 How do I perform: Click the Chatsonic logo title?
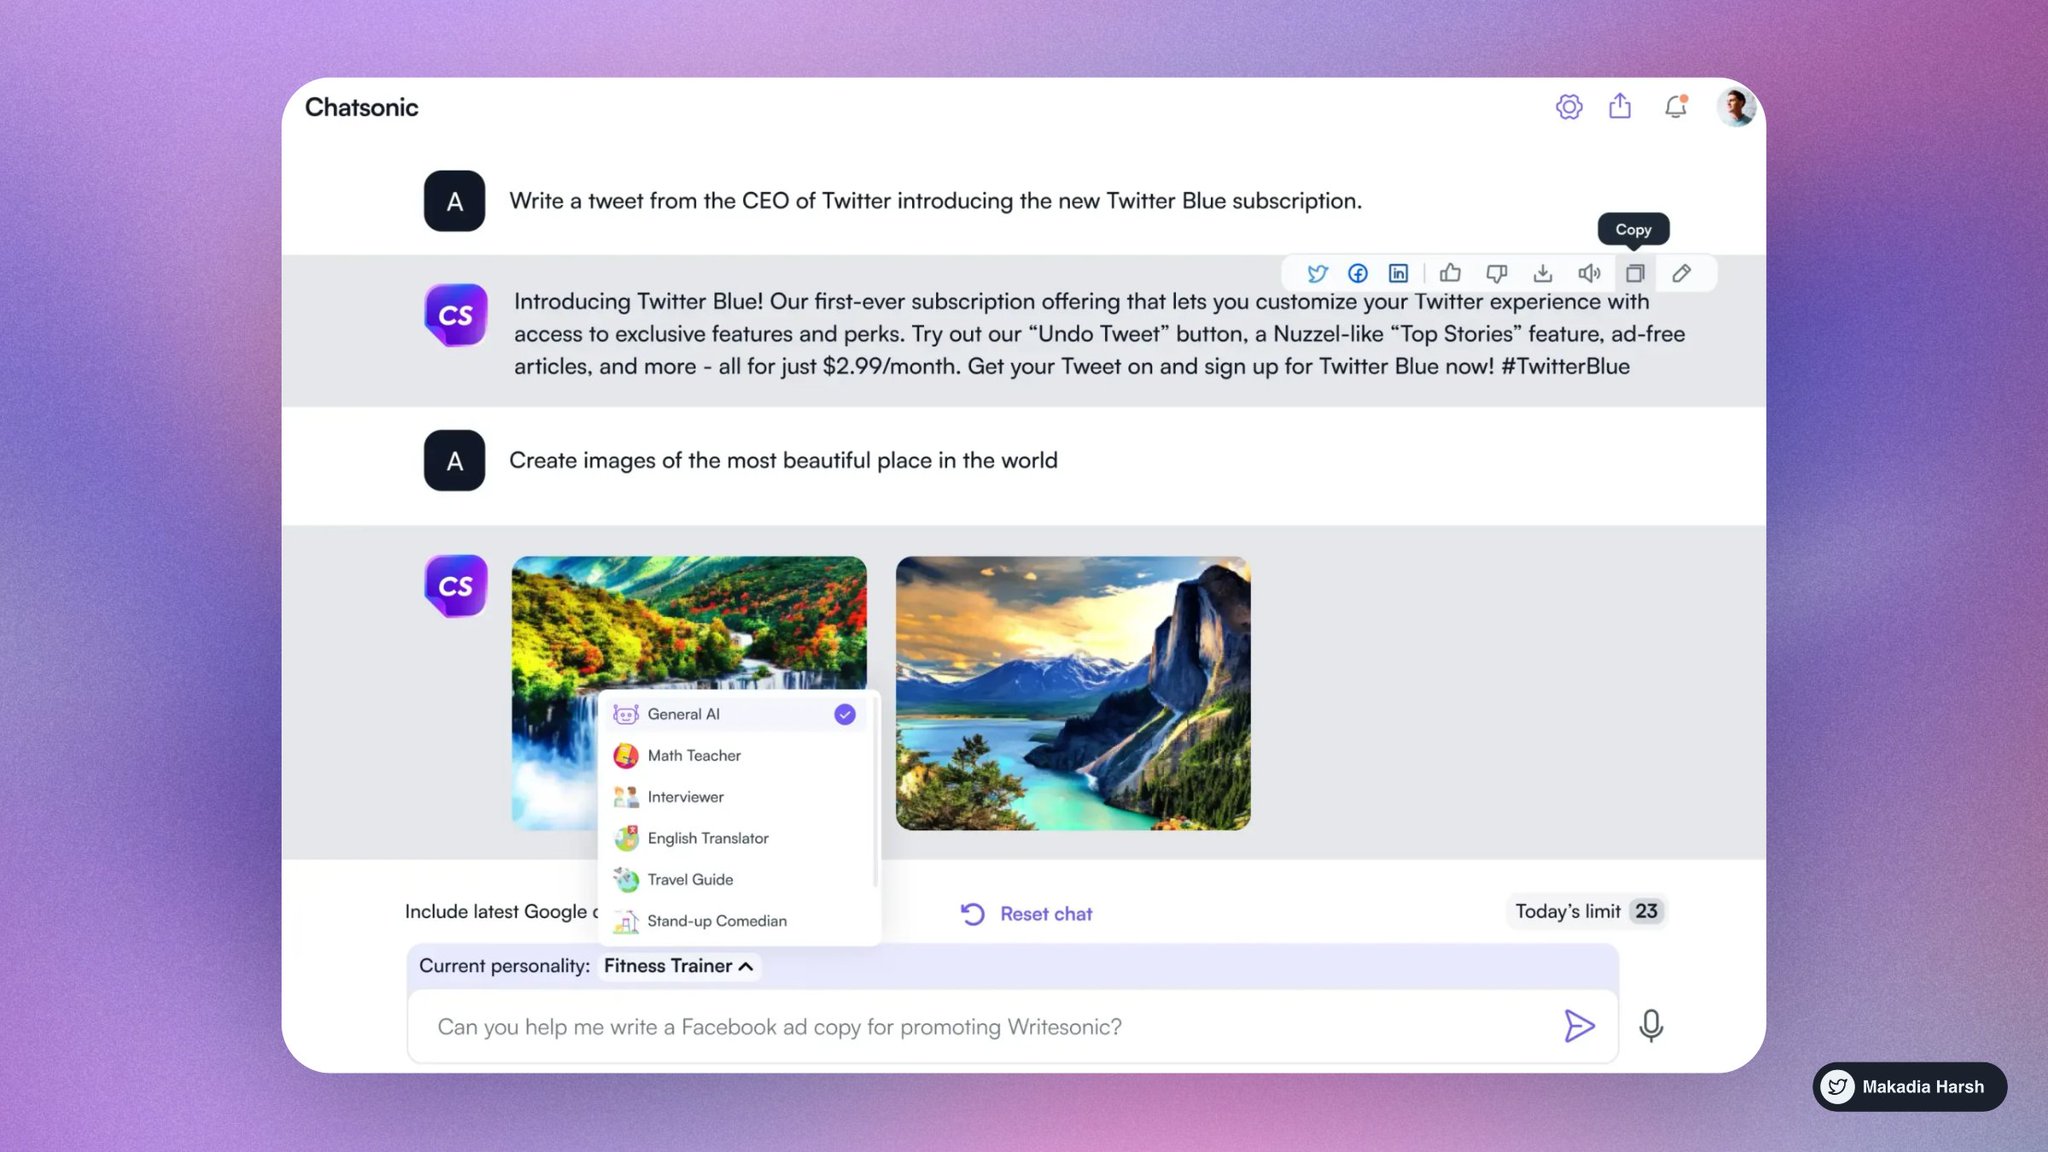(x=361, y=107)
